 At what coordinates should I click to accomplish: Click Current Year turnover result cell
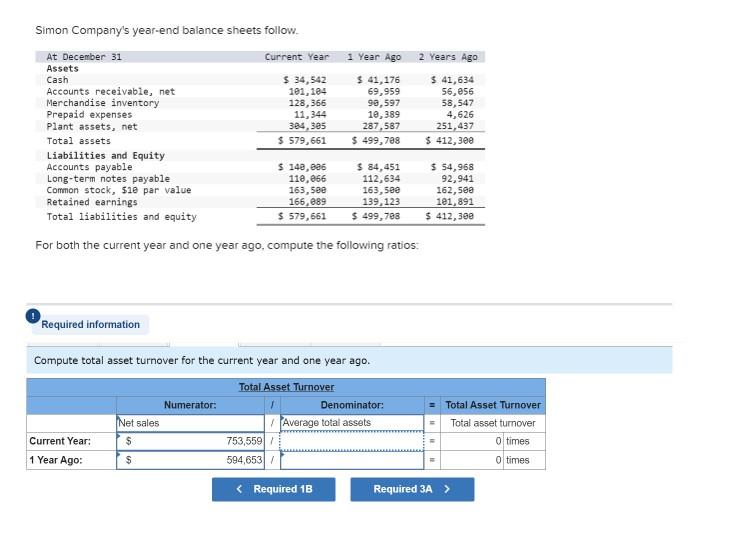493,441
